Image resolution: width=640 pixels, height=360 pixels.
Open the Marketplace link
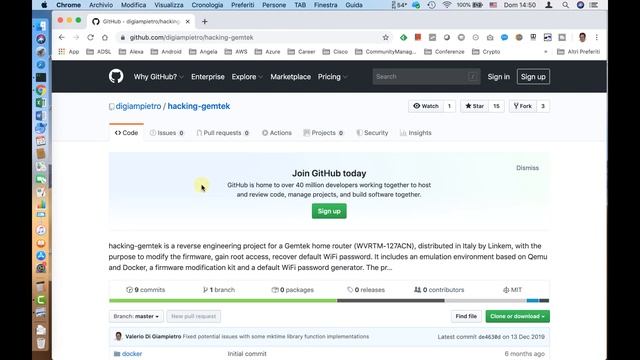(290, 77)
